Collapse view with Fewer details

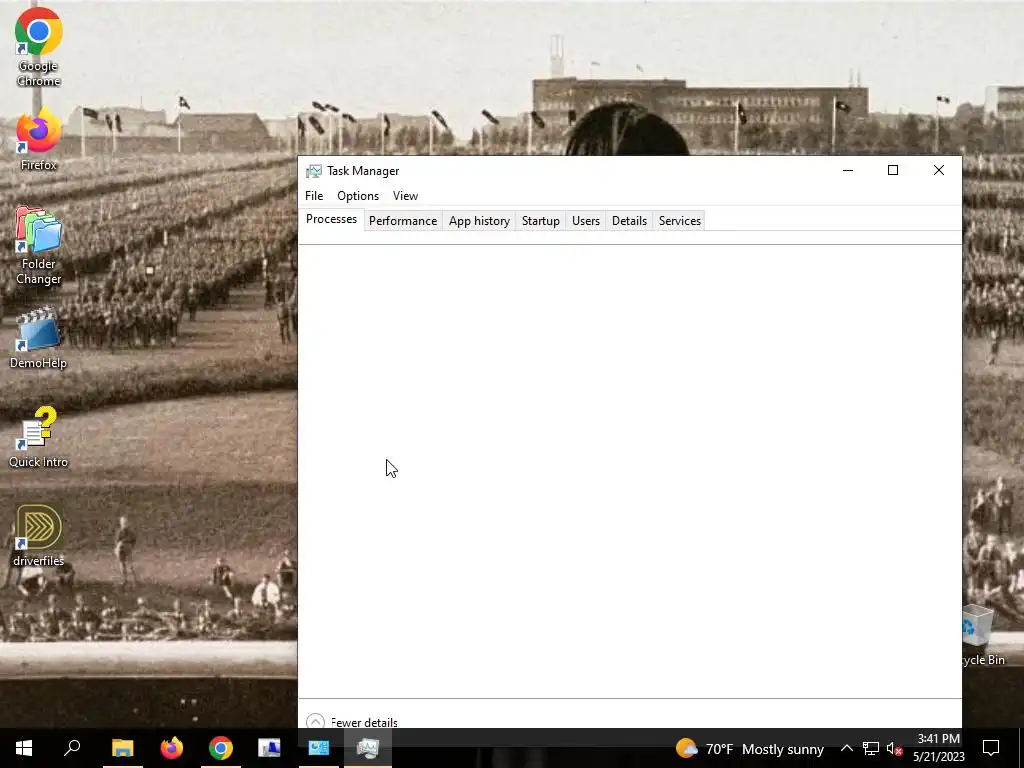pos(352,722)
